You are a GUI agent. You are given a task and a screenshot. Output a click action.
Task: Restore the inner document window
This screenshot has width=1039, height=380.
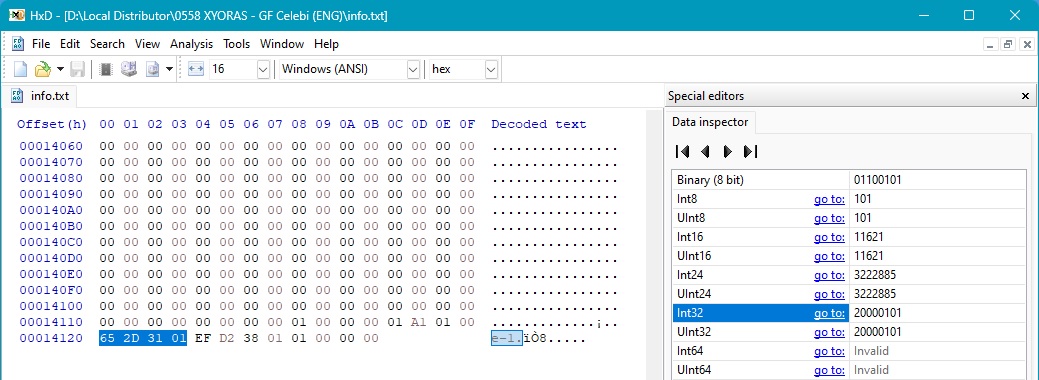coord(1008,44)
